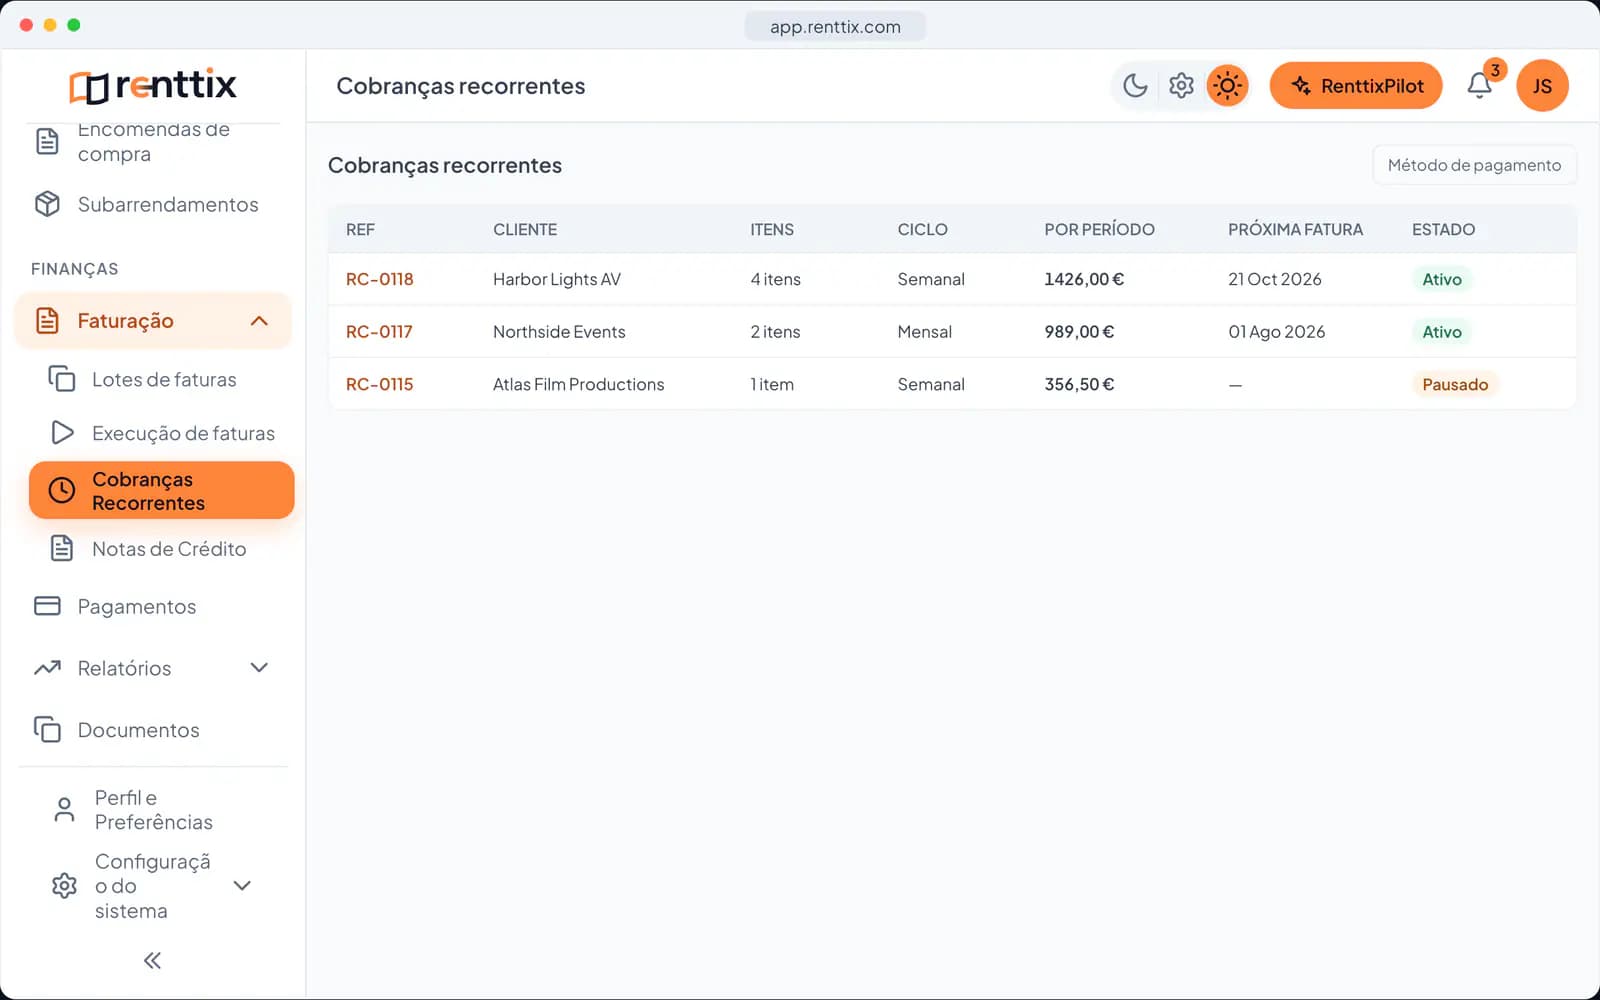
Task: Select Cobranças Recorrentes sidebar item
Action: [x=162, y=491]
